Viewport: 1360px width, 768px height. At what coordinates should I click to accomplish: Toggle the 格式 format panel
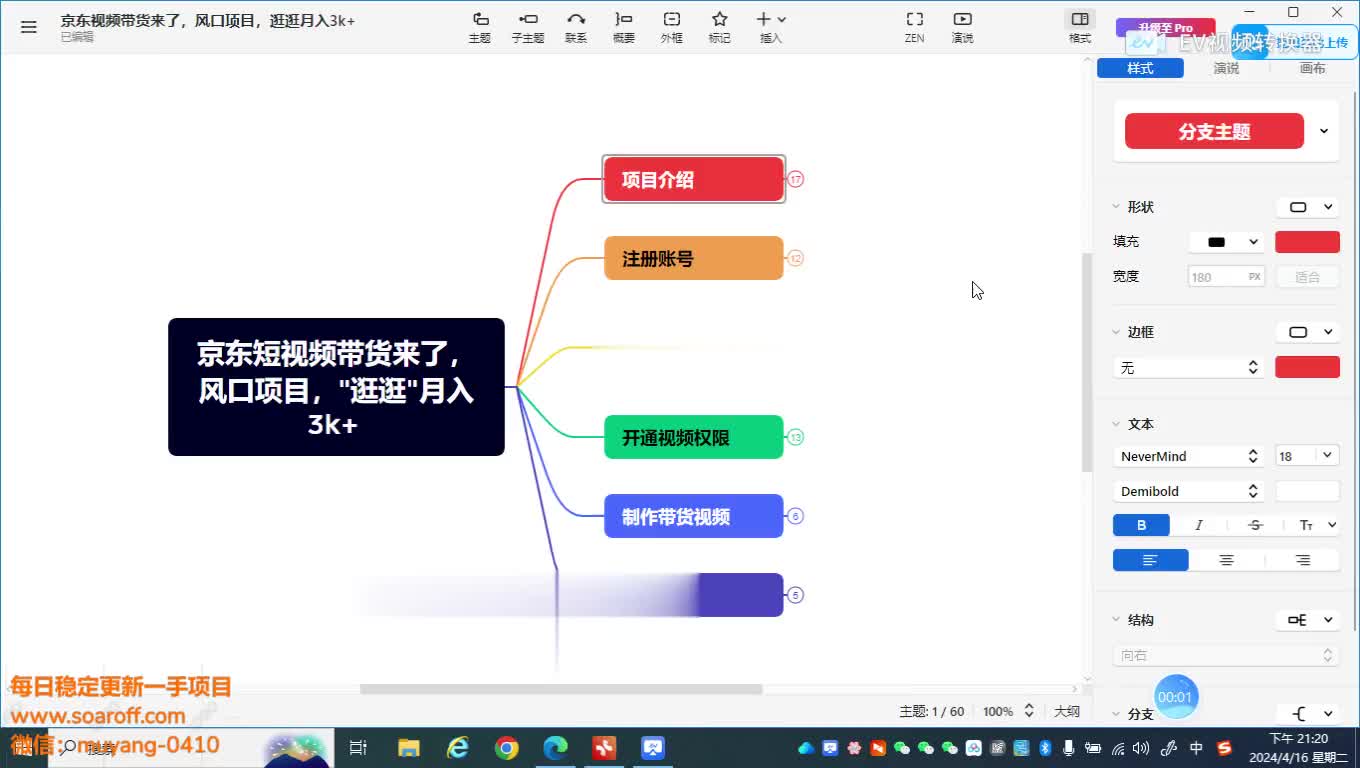click(x=1080, y=27)
